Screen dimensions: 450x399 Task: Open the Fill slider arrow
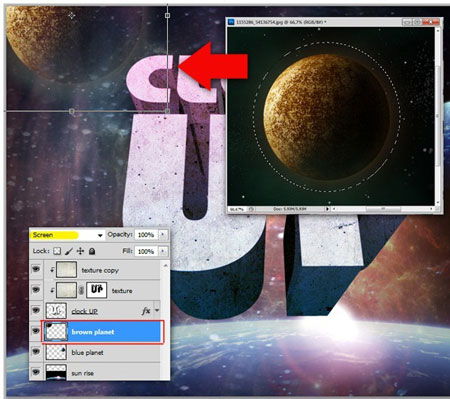click(163, 251)
